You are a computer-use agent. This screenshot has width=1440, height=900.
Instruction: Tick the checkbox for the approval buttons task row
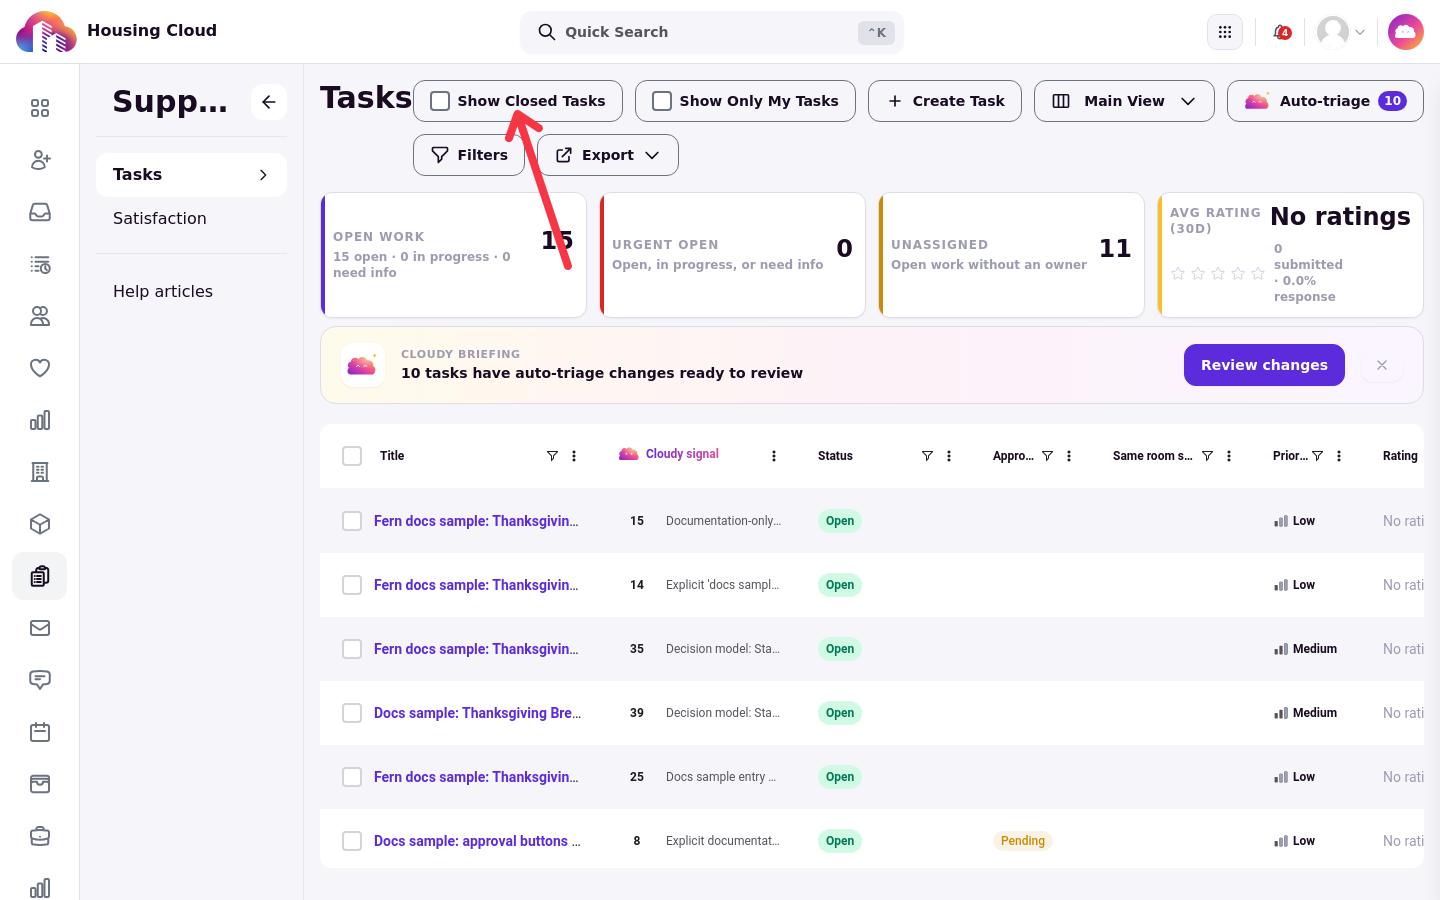pyautogui.click(x=352, y=841)
